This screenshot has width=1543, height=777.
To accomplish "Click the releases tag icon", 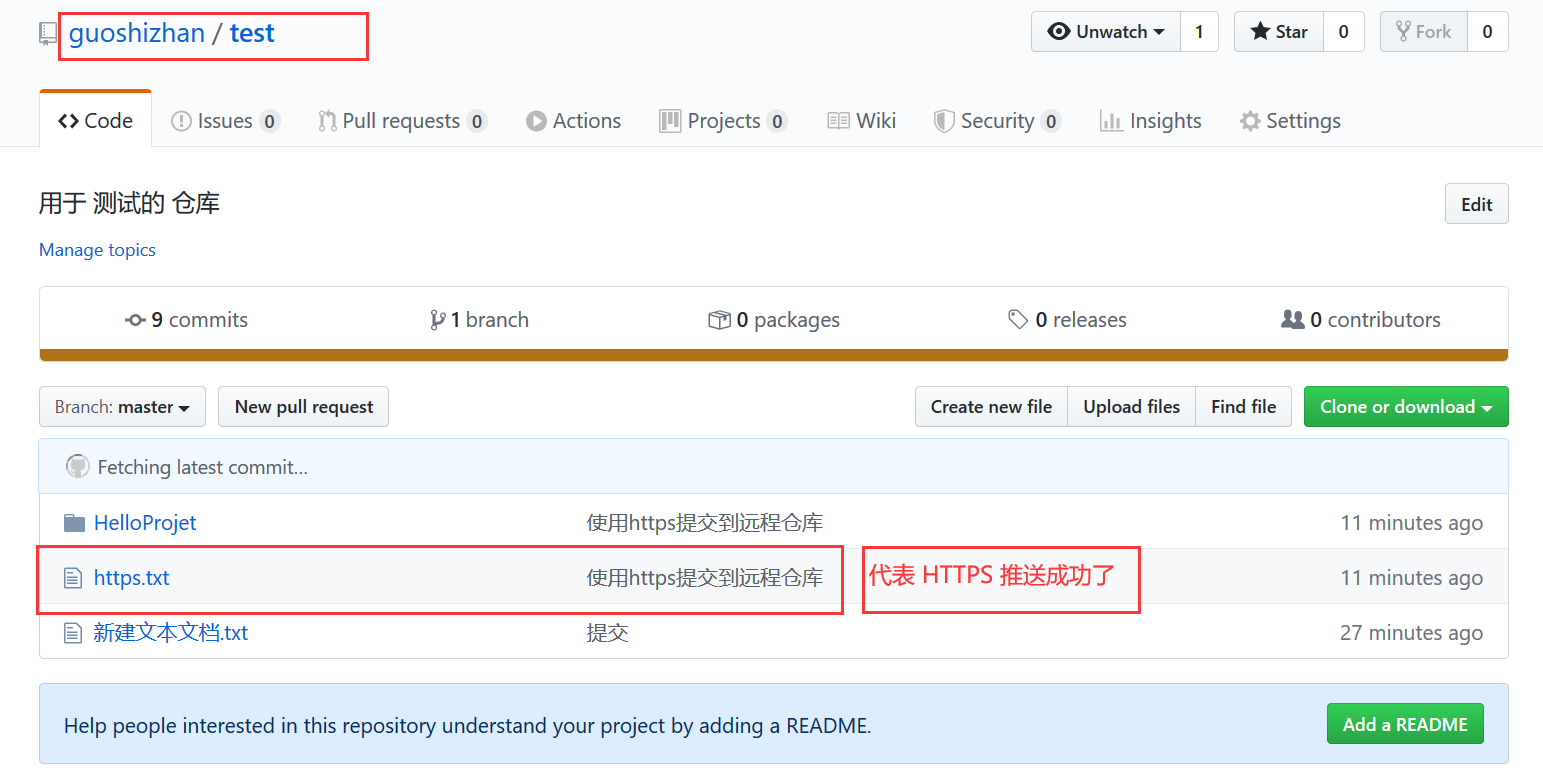I will point(1018,320).
